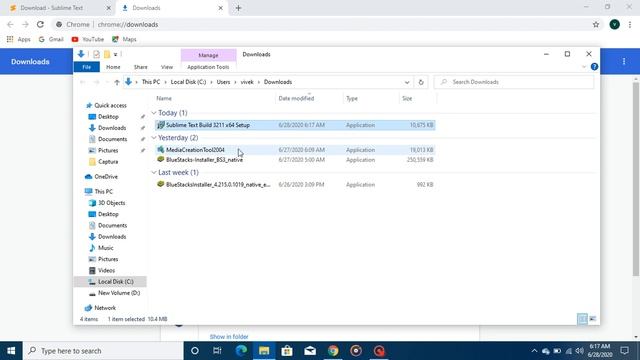Screen dimensions: 640x360
Task: Click new folder icon in title bar
Action: tap(107, 54)
